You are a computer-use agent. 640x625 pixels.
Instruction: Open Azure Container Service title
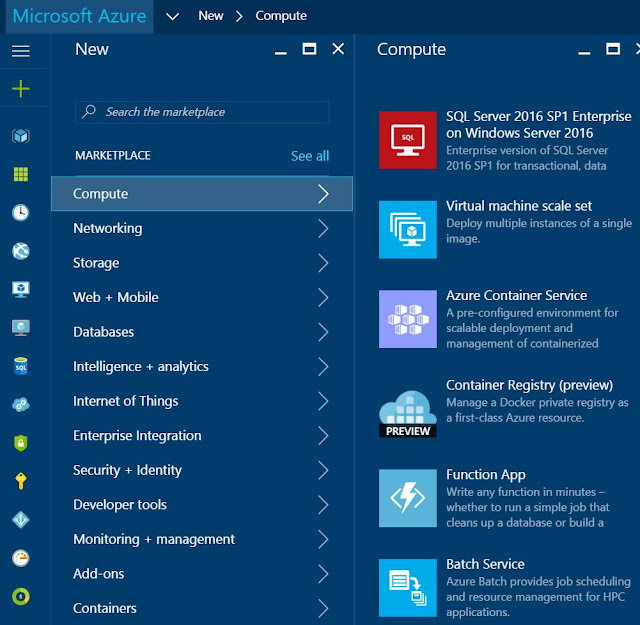point(516,295)
